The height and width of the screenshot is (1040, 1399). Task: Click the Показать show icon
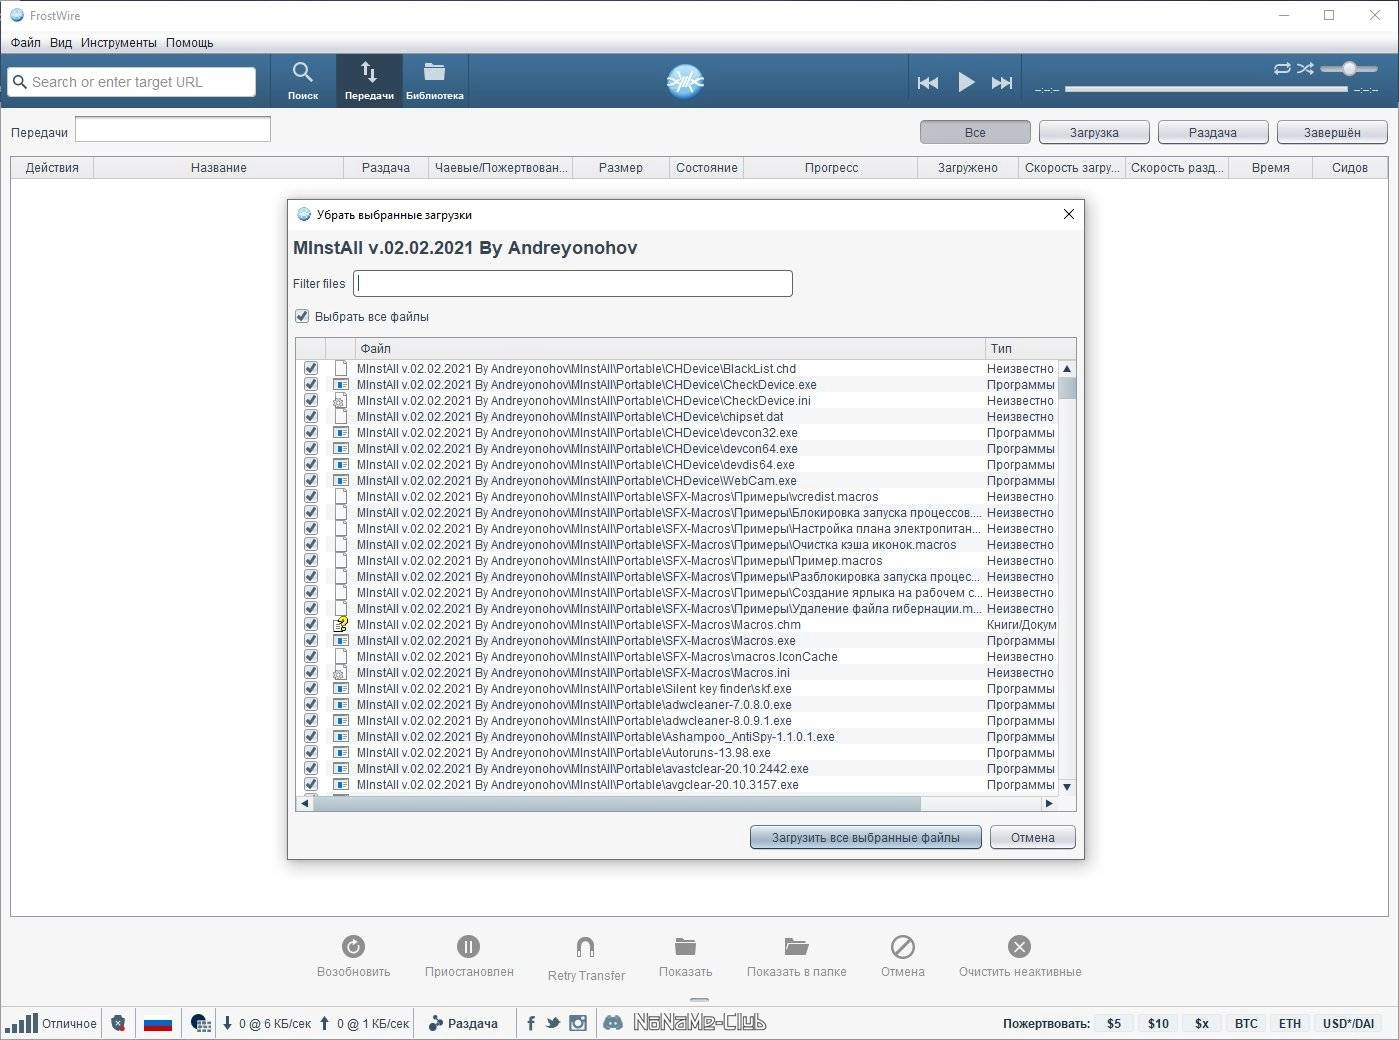(x=685, y=946)
